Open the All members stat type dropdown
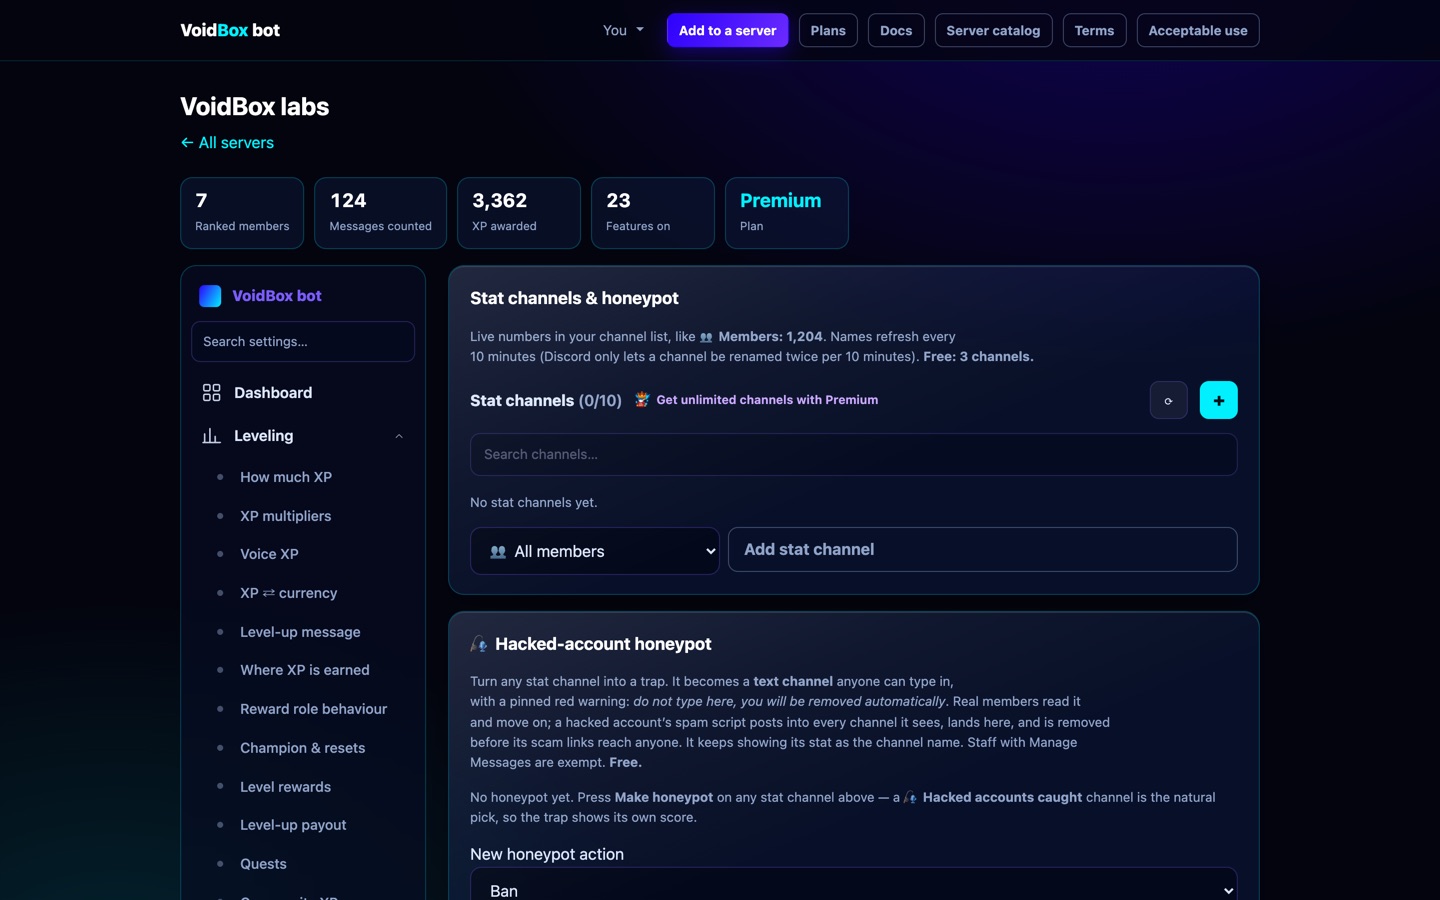Screen dimensions: 1440x900 (594, 551)
